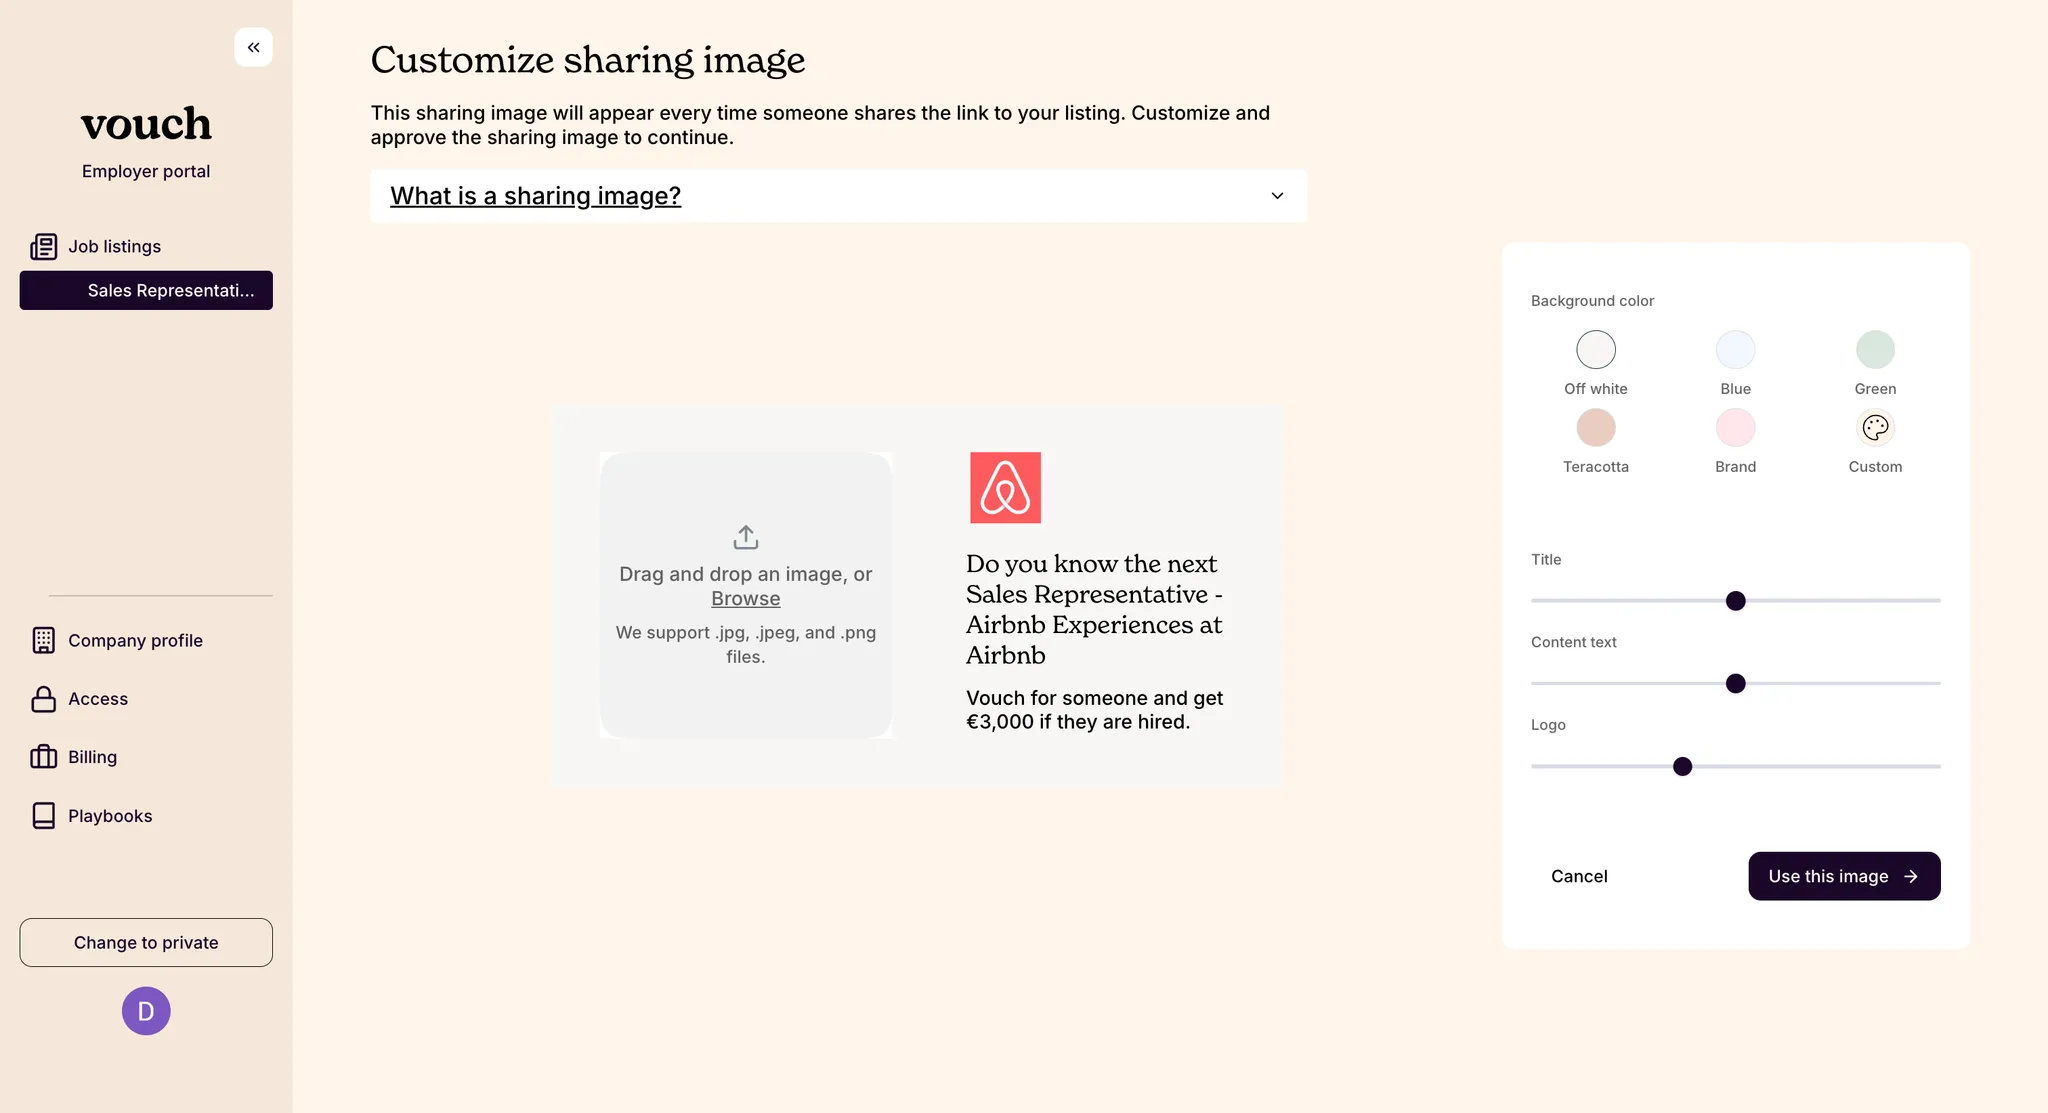Click the 'Background color' label
Image resolution: width=2048 pixels, height=1113 pixels.
click(x=1592, y=301)
